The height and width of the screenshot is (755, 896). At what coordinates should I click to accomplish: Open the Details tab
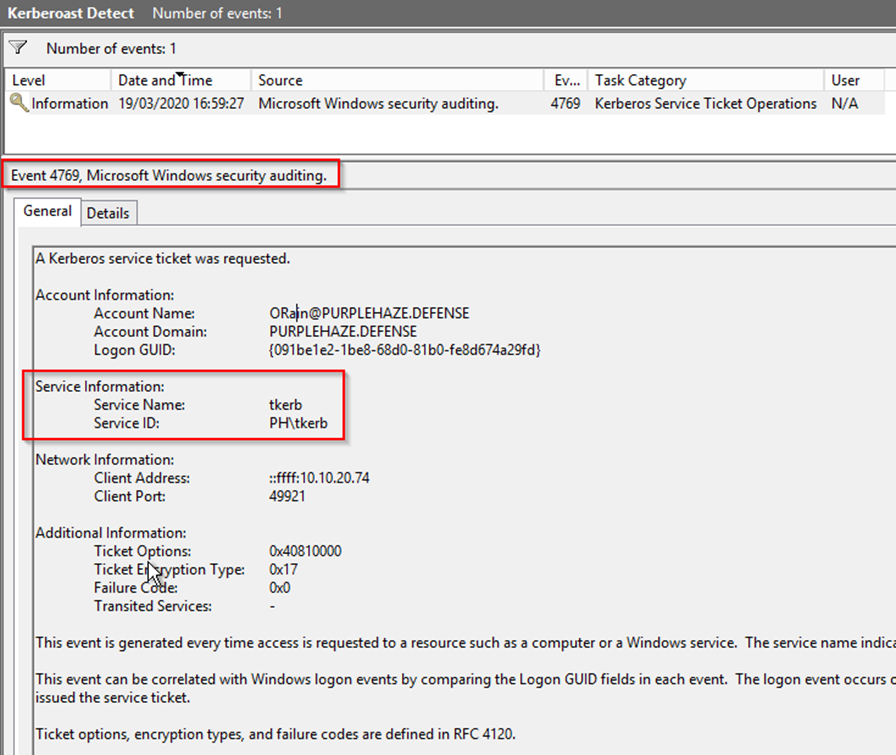[x=108, y=213]
